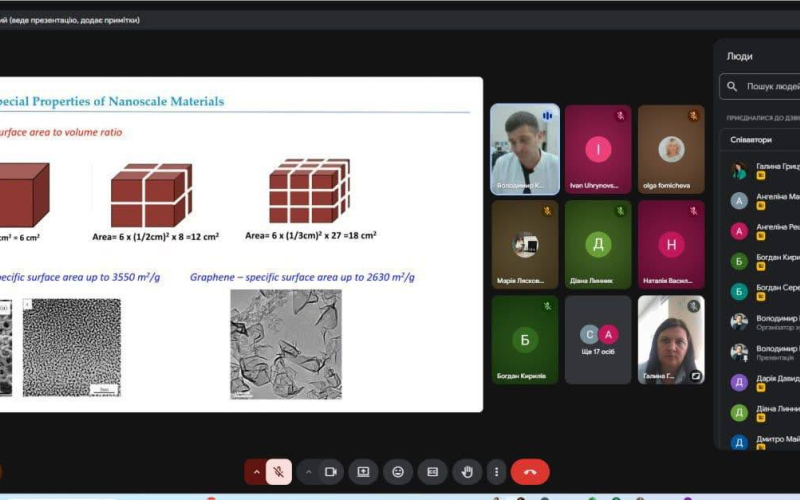Raise hand using the hand icon
Viewport: 800px width, 500px height.
tap(467, 472)
